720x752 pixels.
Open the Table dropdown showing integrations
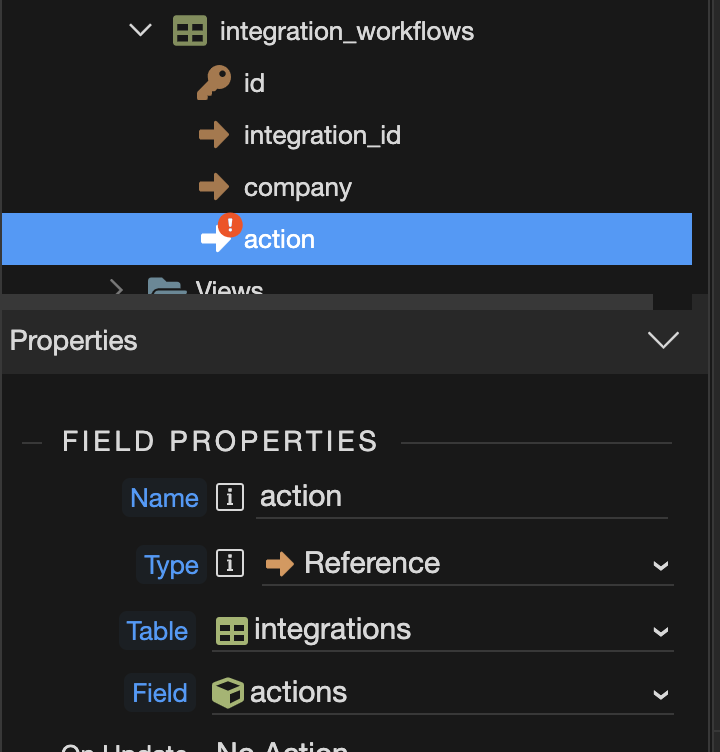pyautogui.click(x=442, y=630)
